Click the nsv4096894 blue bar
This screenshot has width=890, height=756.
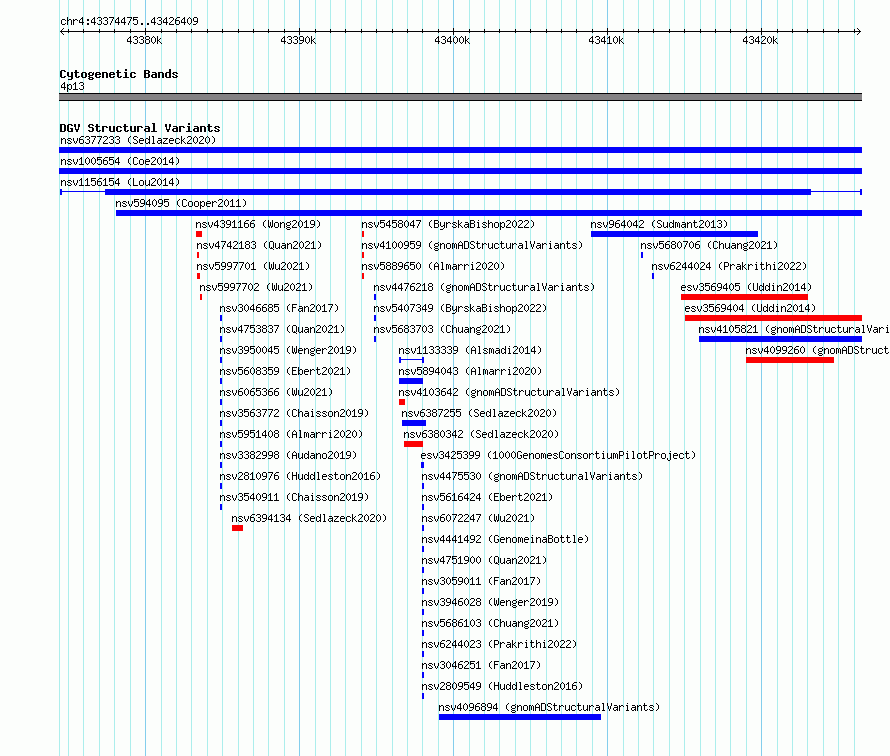pyautogui.click(x=519, y=717)
